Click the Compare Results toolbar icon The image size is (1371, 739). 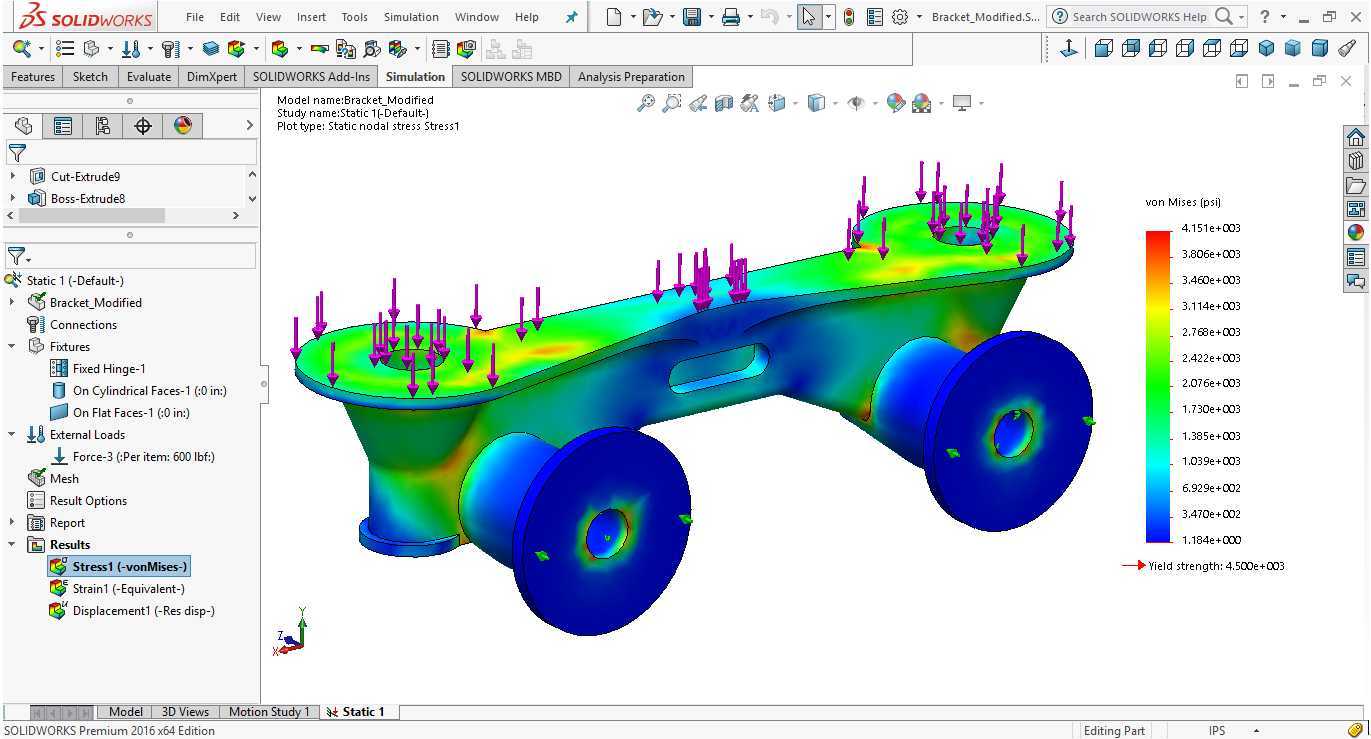[347, 48]
